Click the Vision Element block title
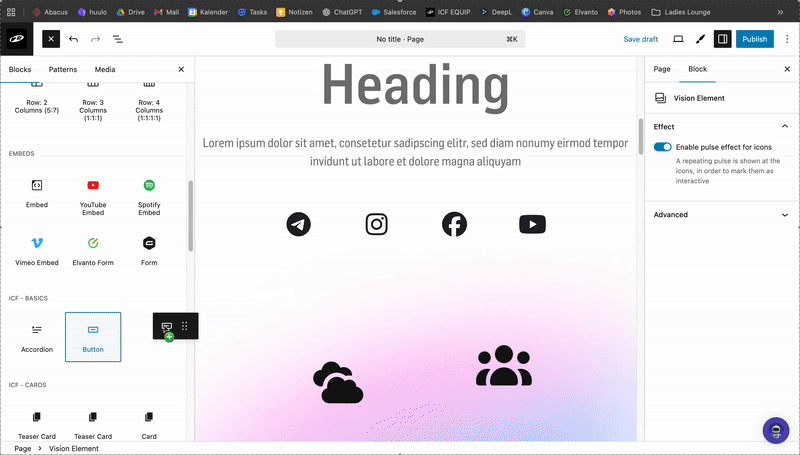Viewport: 800px width, 455px height. [699, 98]
